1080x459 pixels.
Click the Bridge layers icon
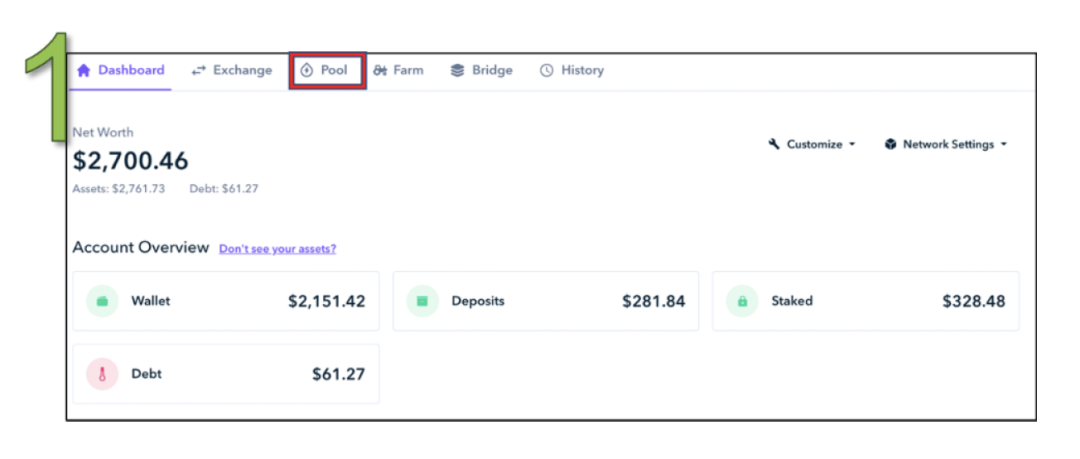[457, 70]
